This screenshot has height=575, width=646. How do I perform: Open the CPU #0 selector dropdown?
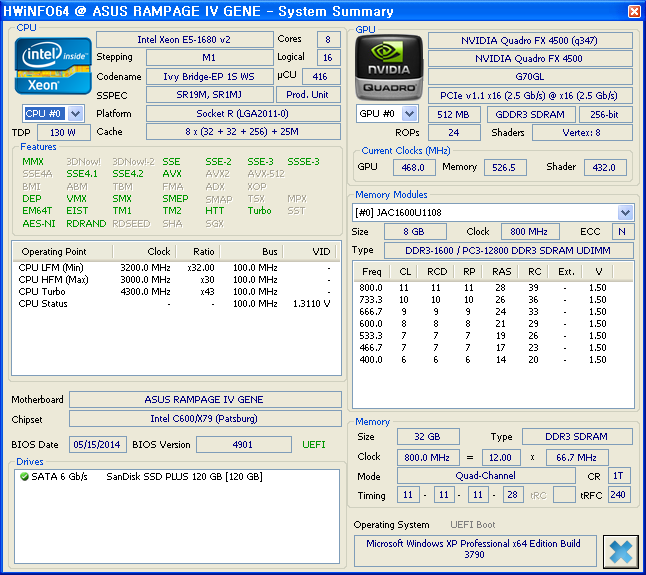click(75, 113)
